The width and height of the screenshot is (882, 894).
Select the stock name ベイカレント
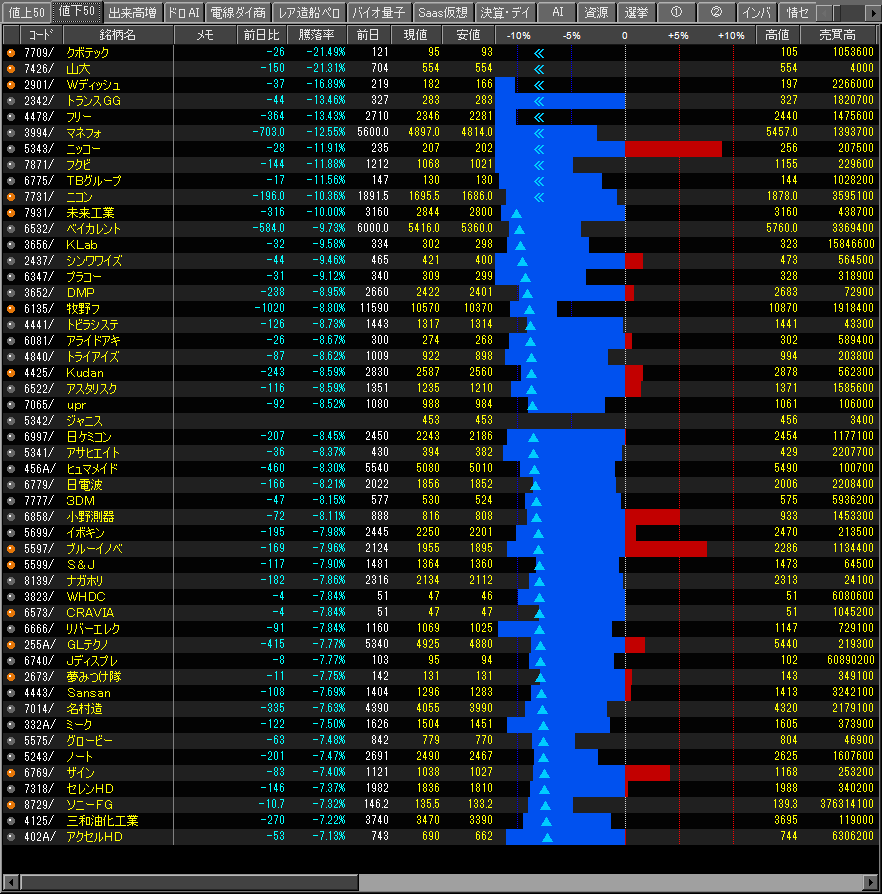coord(93,229)
